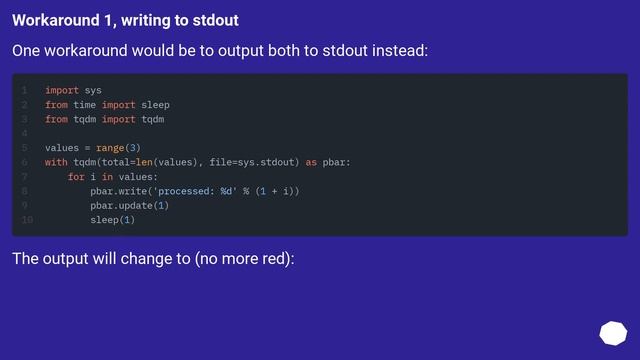Click the 'as pbar:' text on line 6
The image size is (640, 360).
point(328,162)
